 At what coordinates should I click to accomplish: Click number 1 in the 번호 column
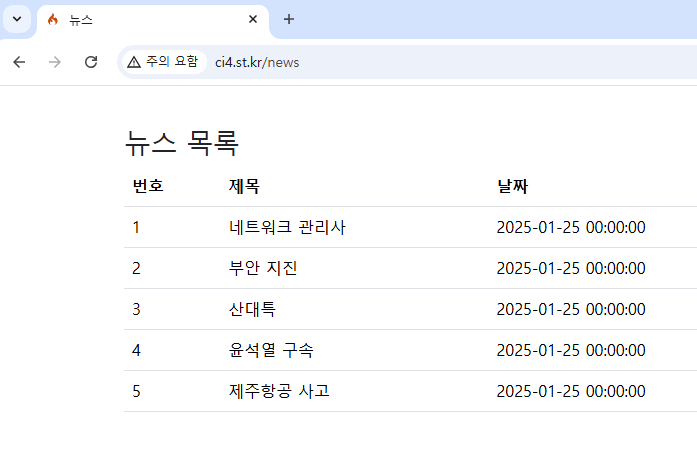coord(136,227)
